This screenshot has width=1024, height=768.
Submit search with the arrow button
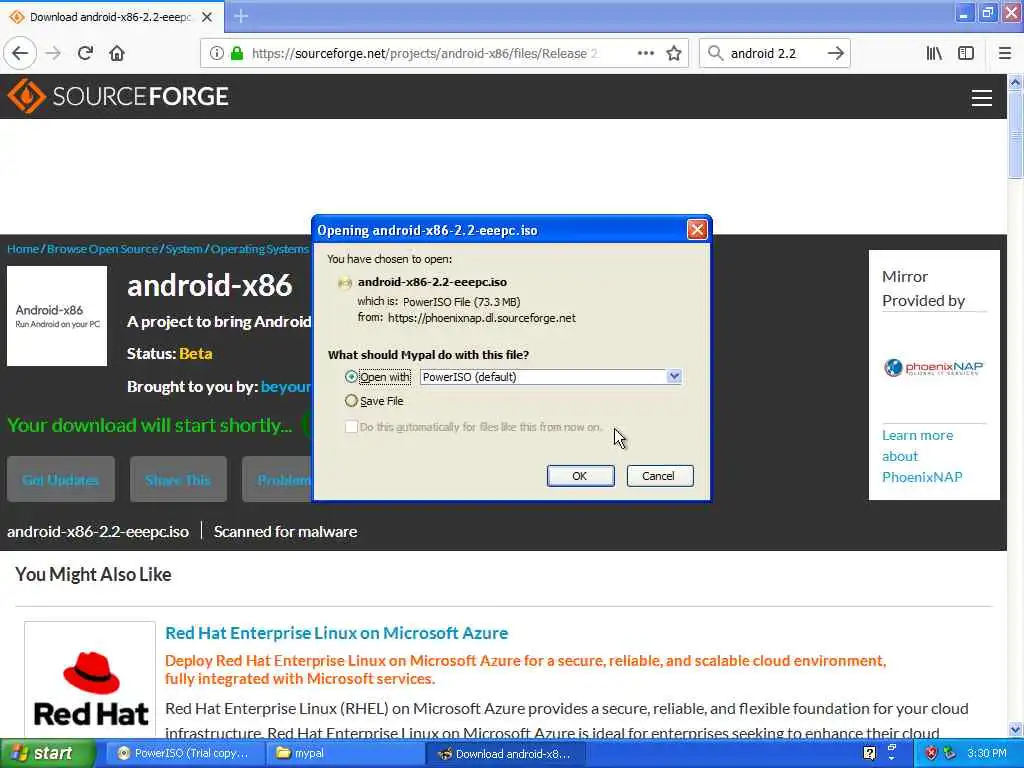(835, 53)
